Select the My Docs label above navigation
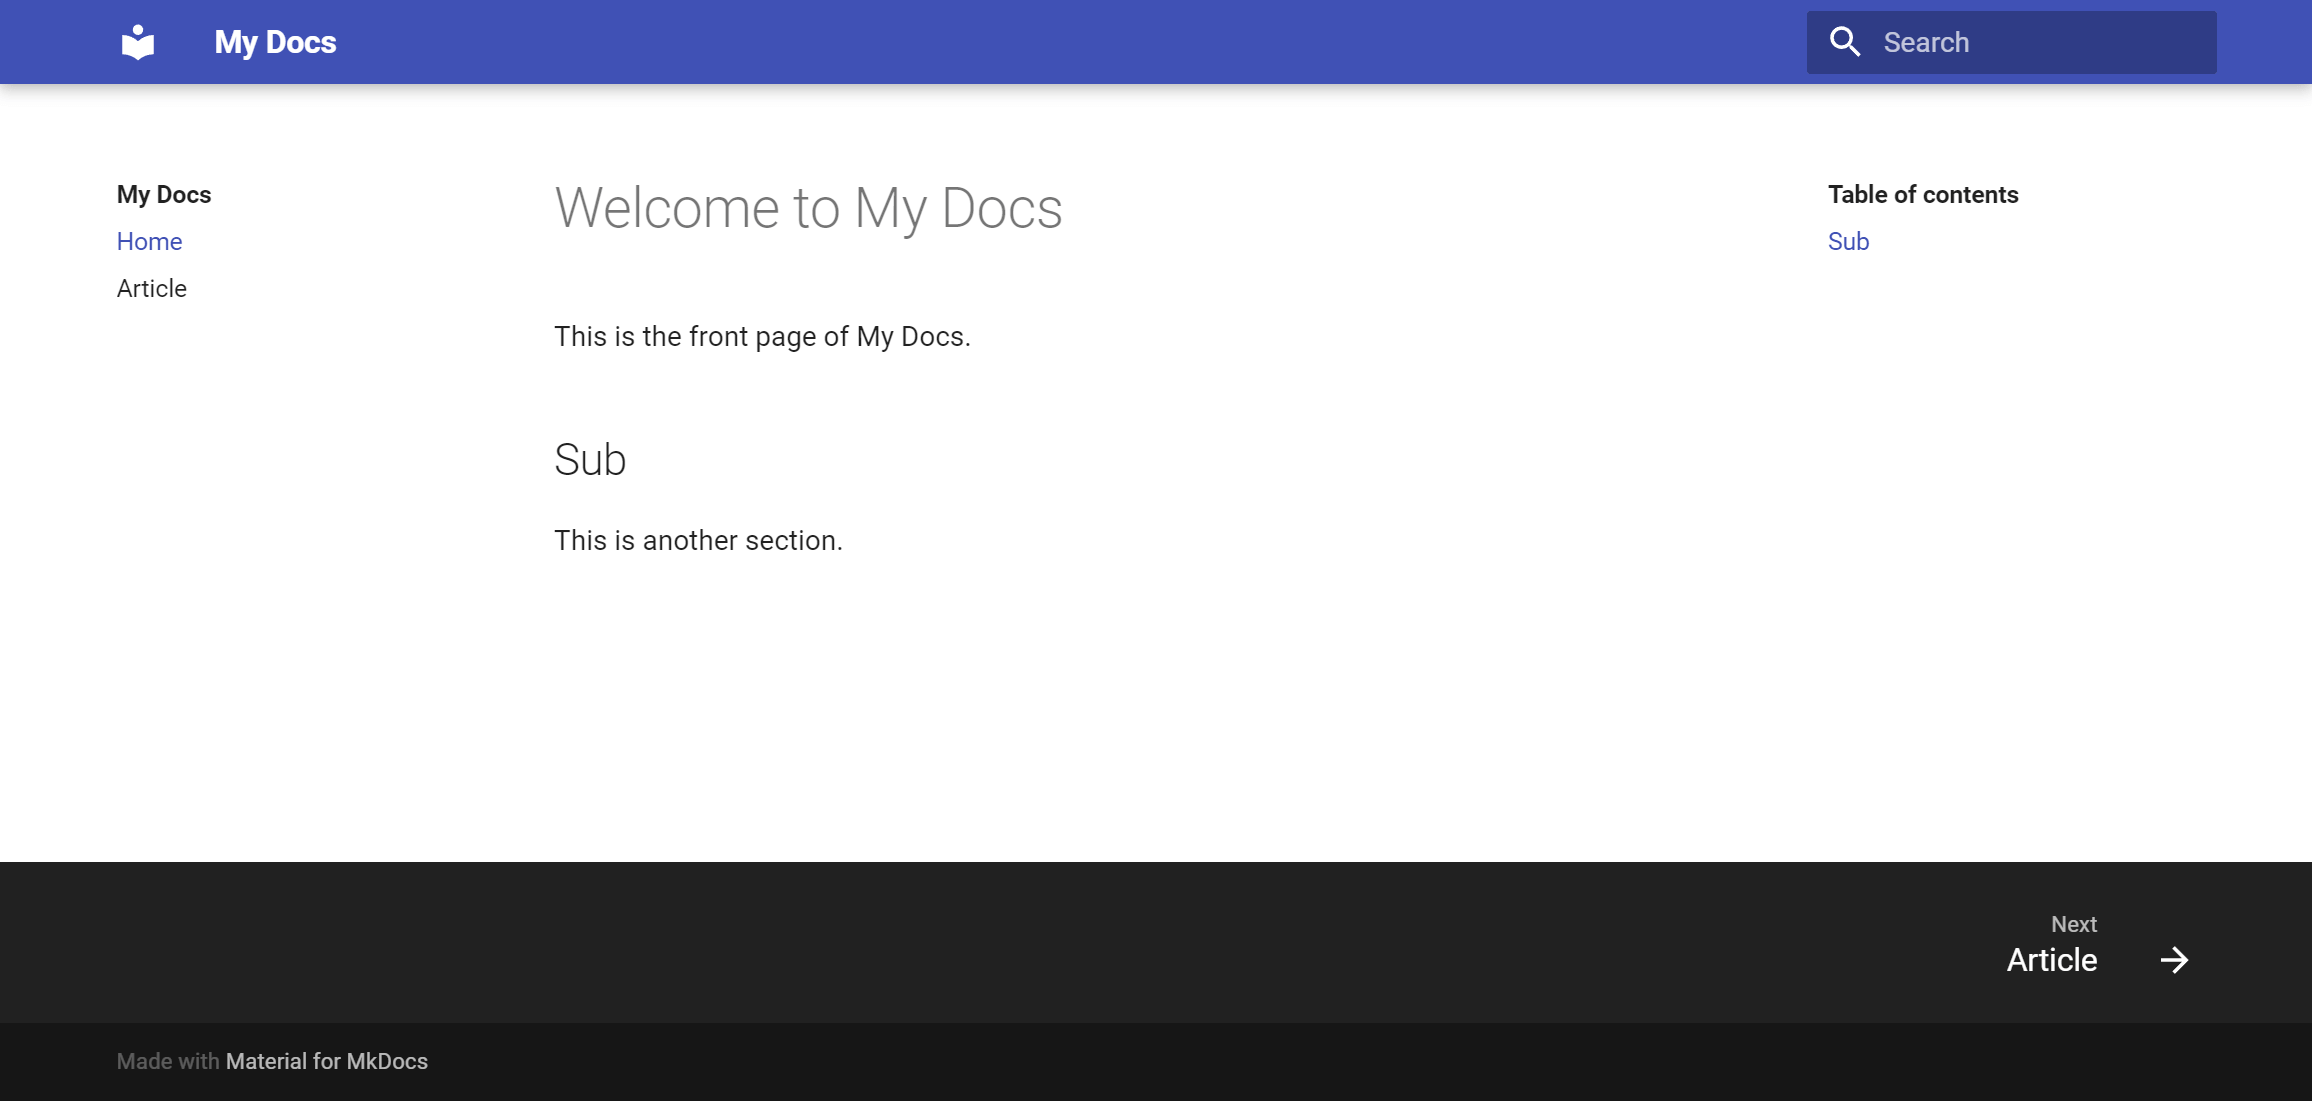 [x=163, y=194]
